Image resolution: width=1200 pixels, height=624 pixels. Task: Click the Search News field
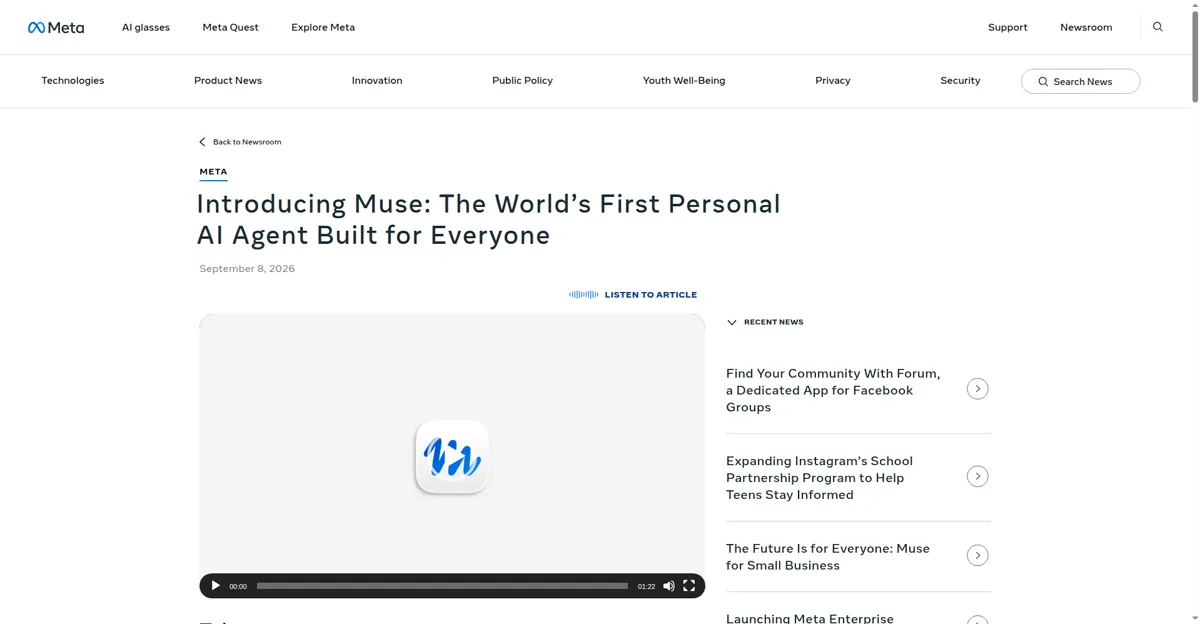(1080, 81)
